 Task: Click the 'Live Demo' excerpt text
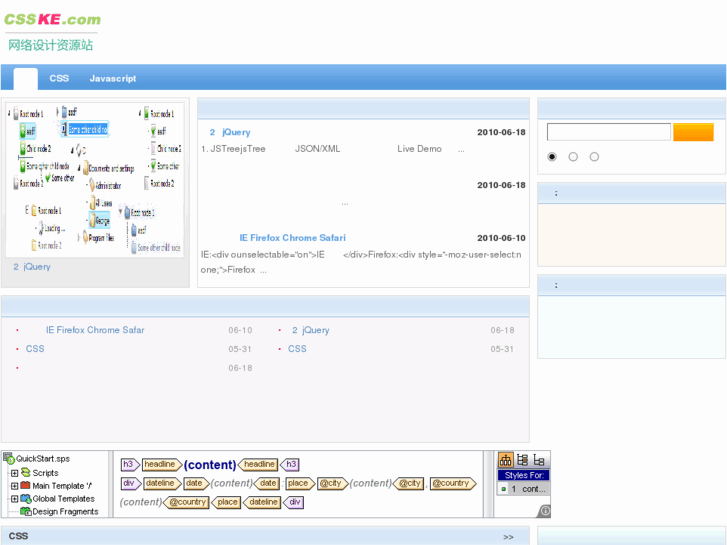[419, 149]
